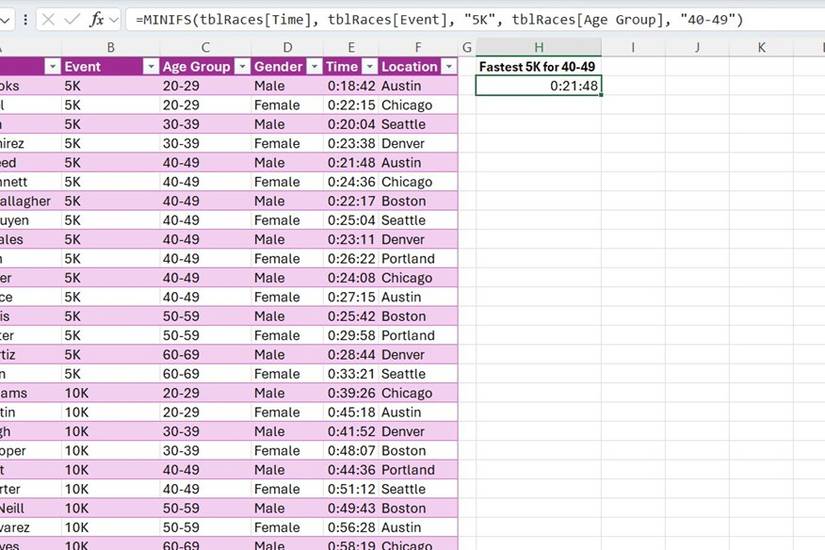The image size is (825, 550).
Task: Open the Location column filter dropdown
Action: 449,66
